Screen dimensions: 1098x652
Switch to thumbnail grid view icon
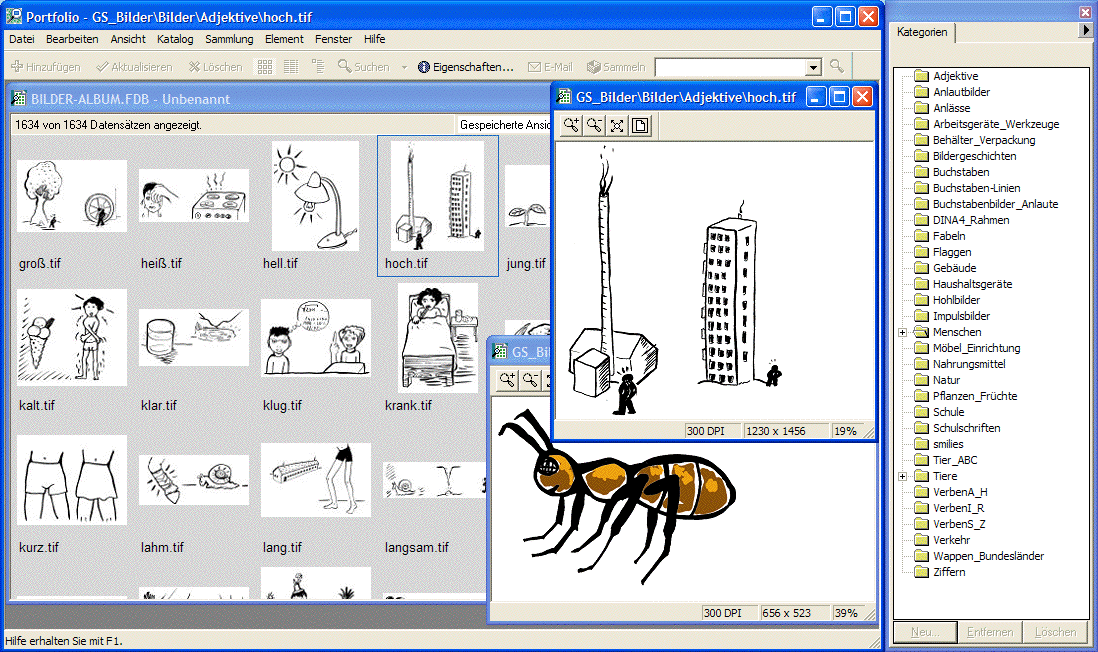pos(265,67)
